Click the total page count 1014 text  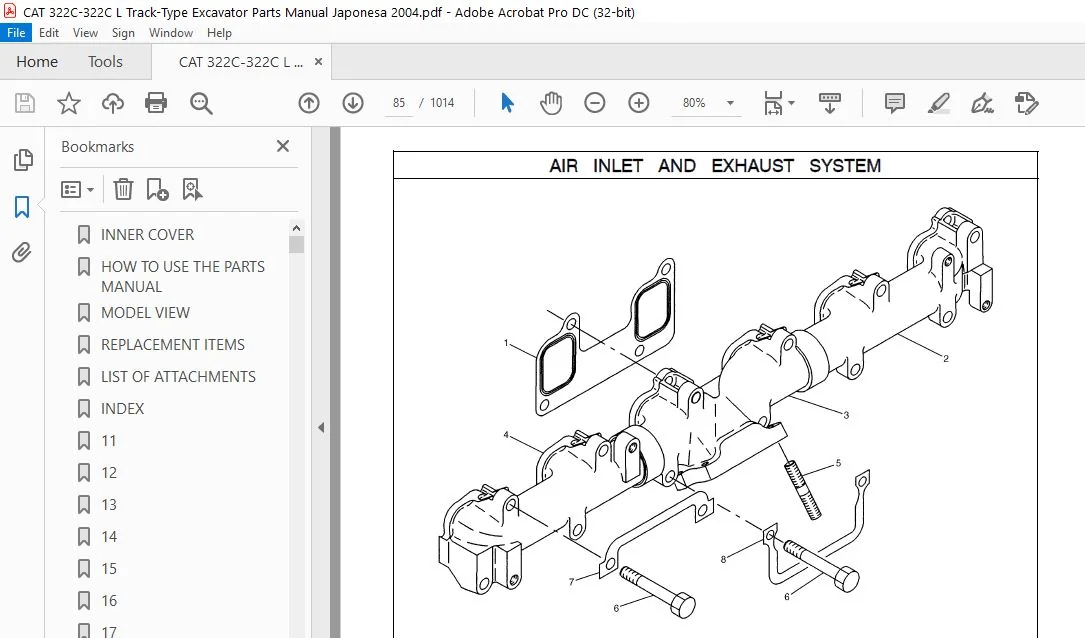442,103
